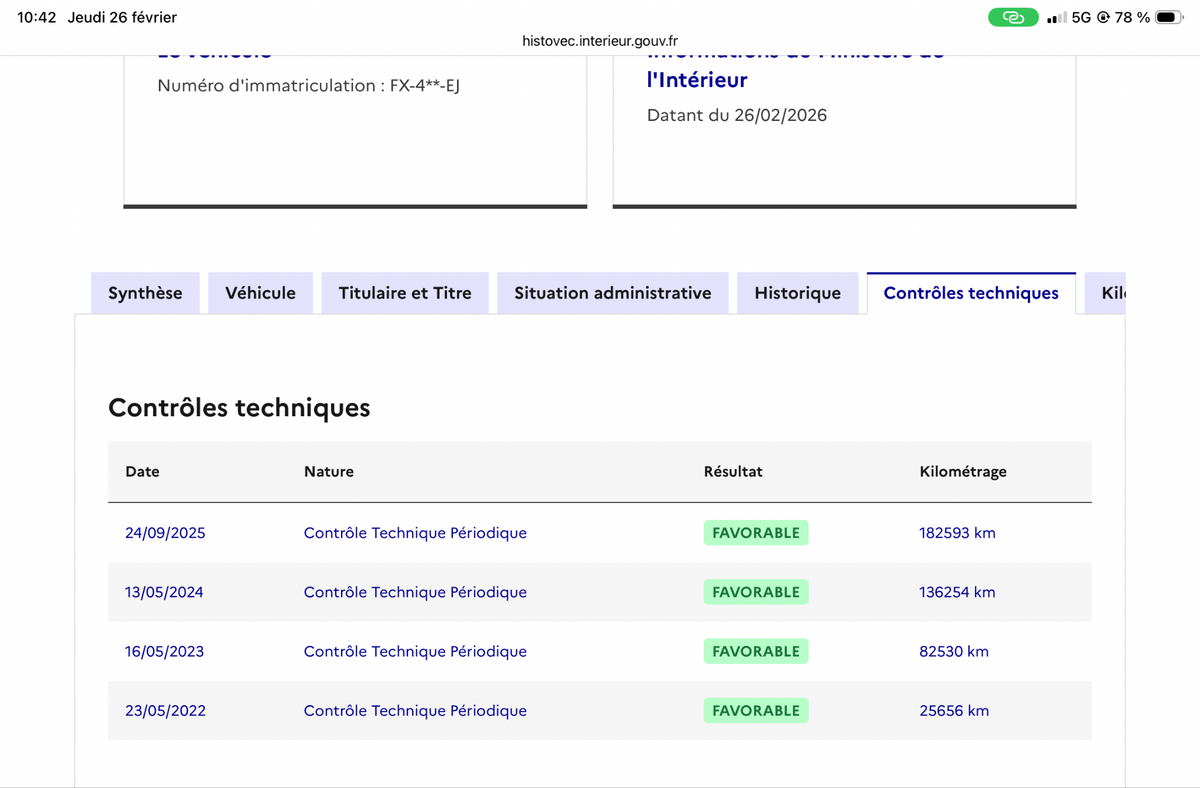This screenshot has height=788, width=1200.
Task: Switch to the Historique tab
Action: [798, 293]
